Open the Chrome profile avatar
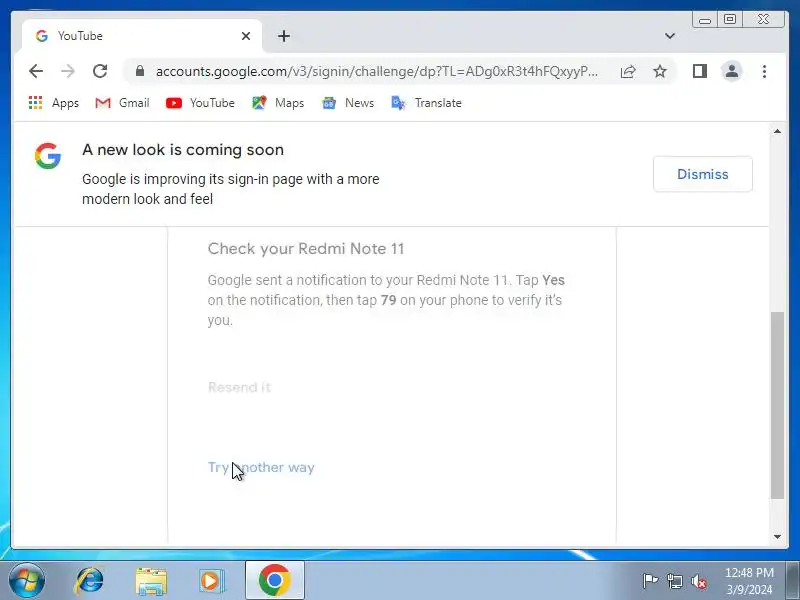Image resolution: width=800 pixels, height=600 pixels. tap(732, 71)
